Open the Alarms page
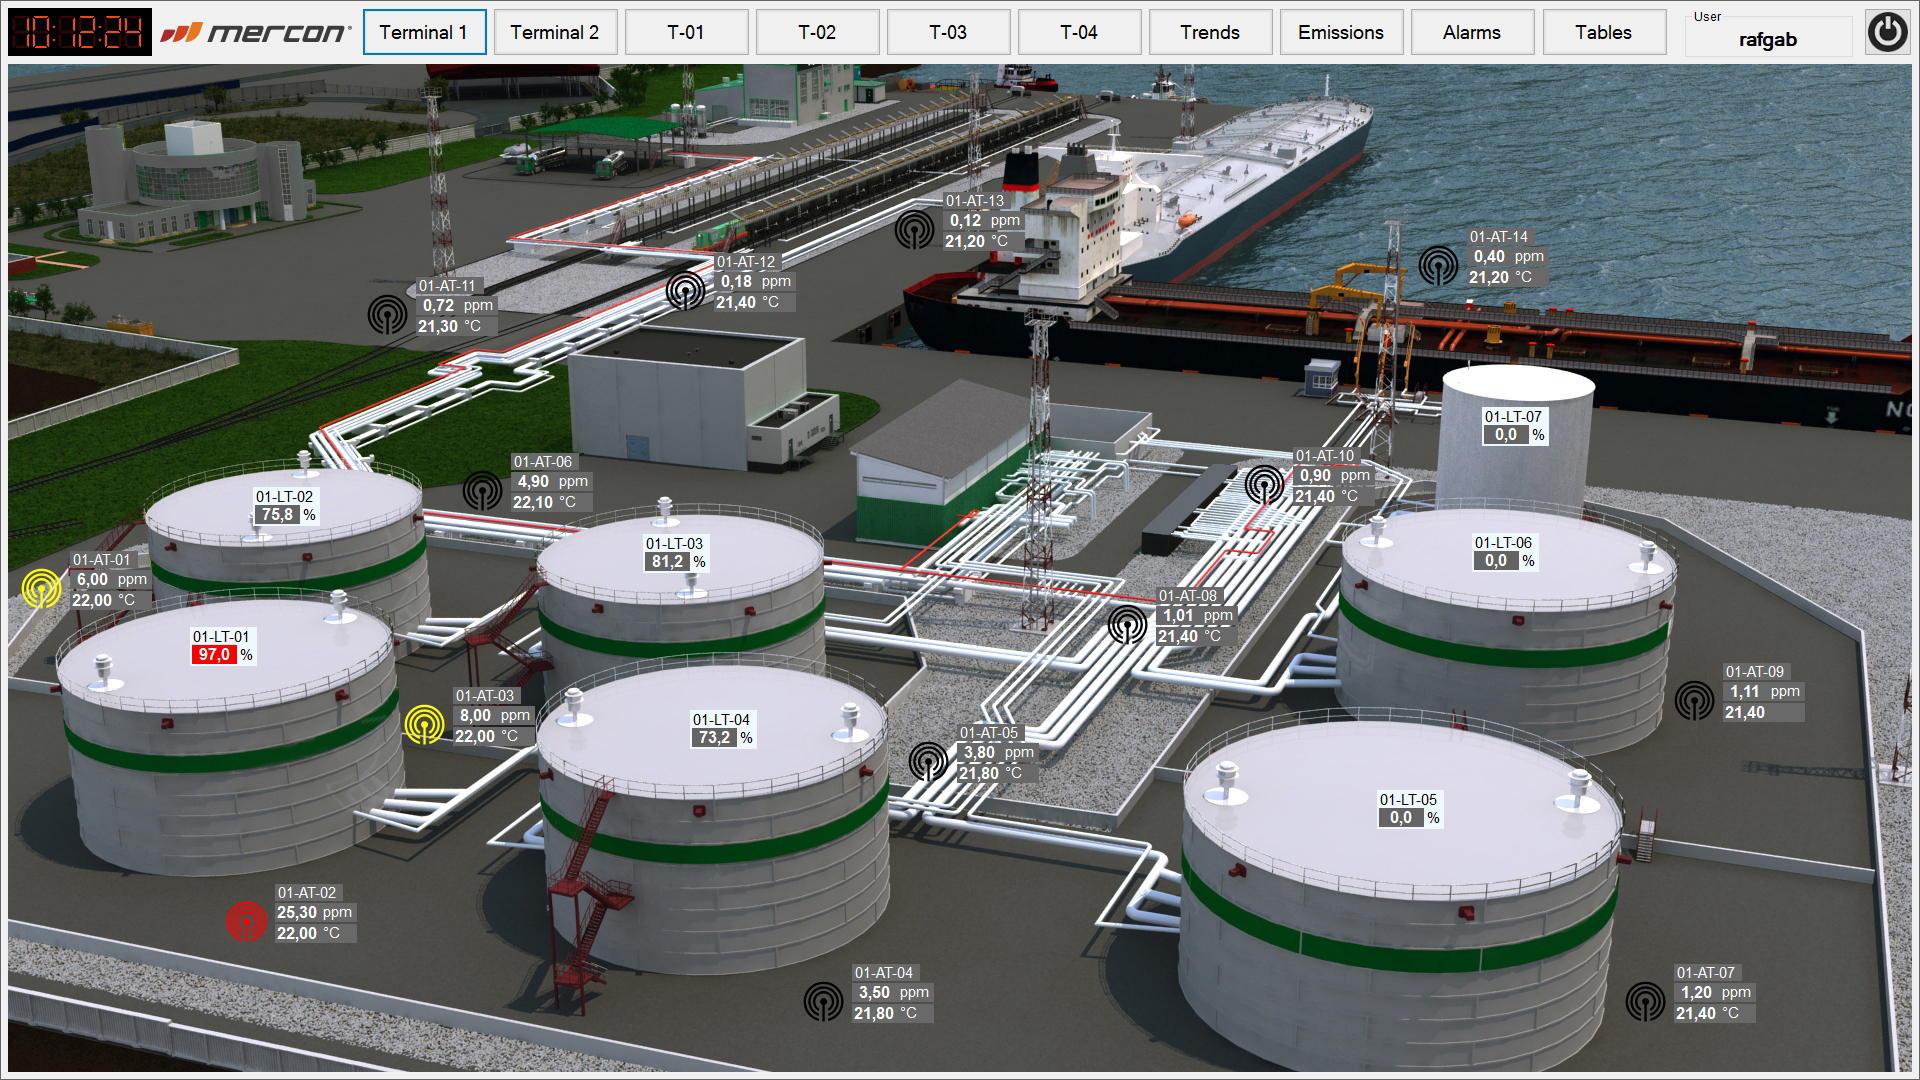 coord(1472,32)
